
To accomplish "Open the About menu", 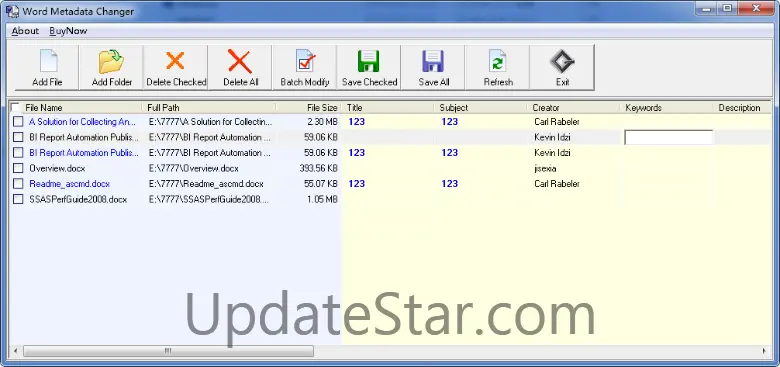I will [x=25, y=31].
